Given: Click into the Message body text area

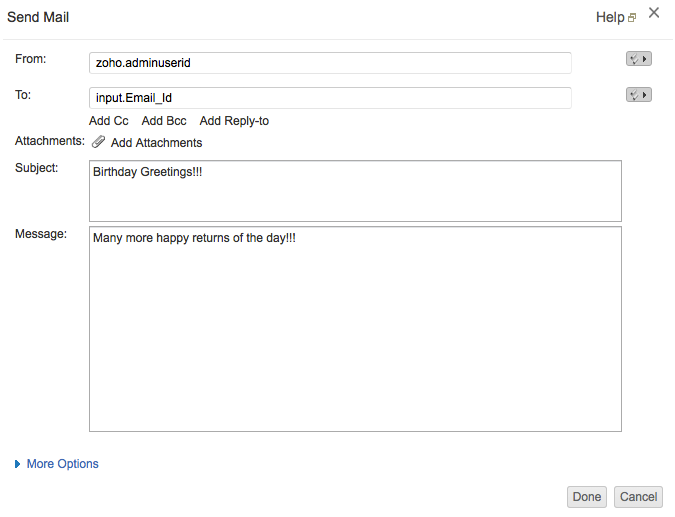Looking at the screenshot, I should pos(355,329).
